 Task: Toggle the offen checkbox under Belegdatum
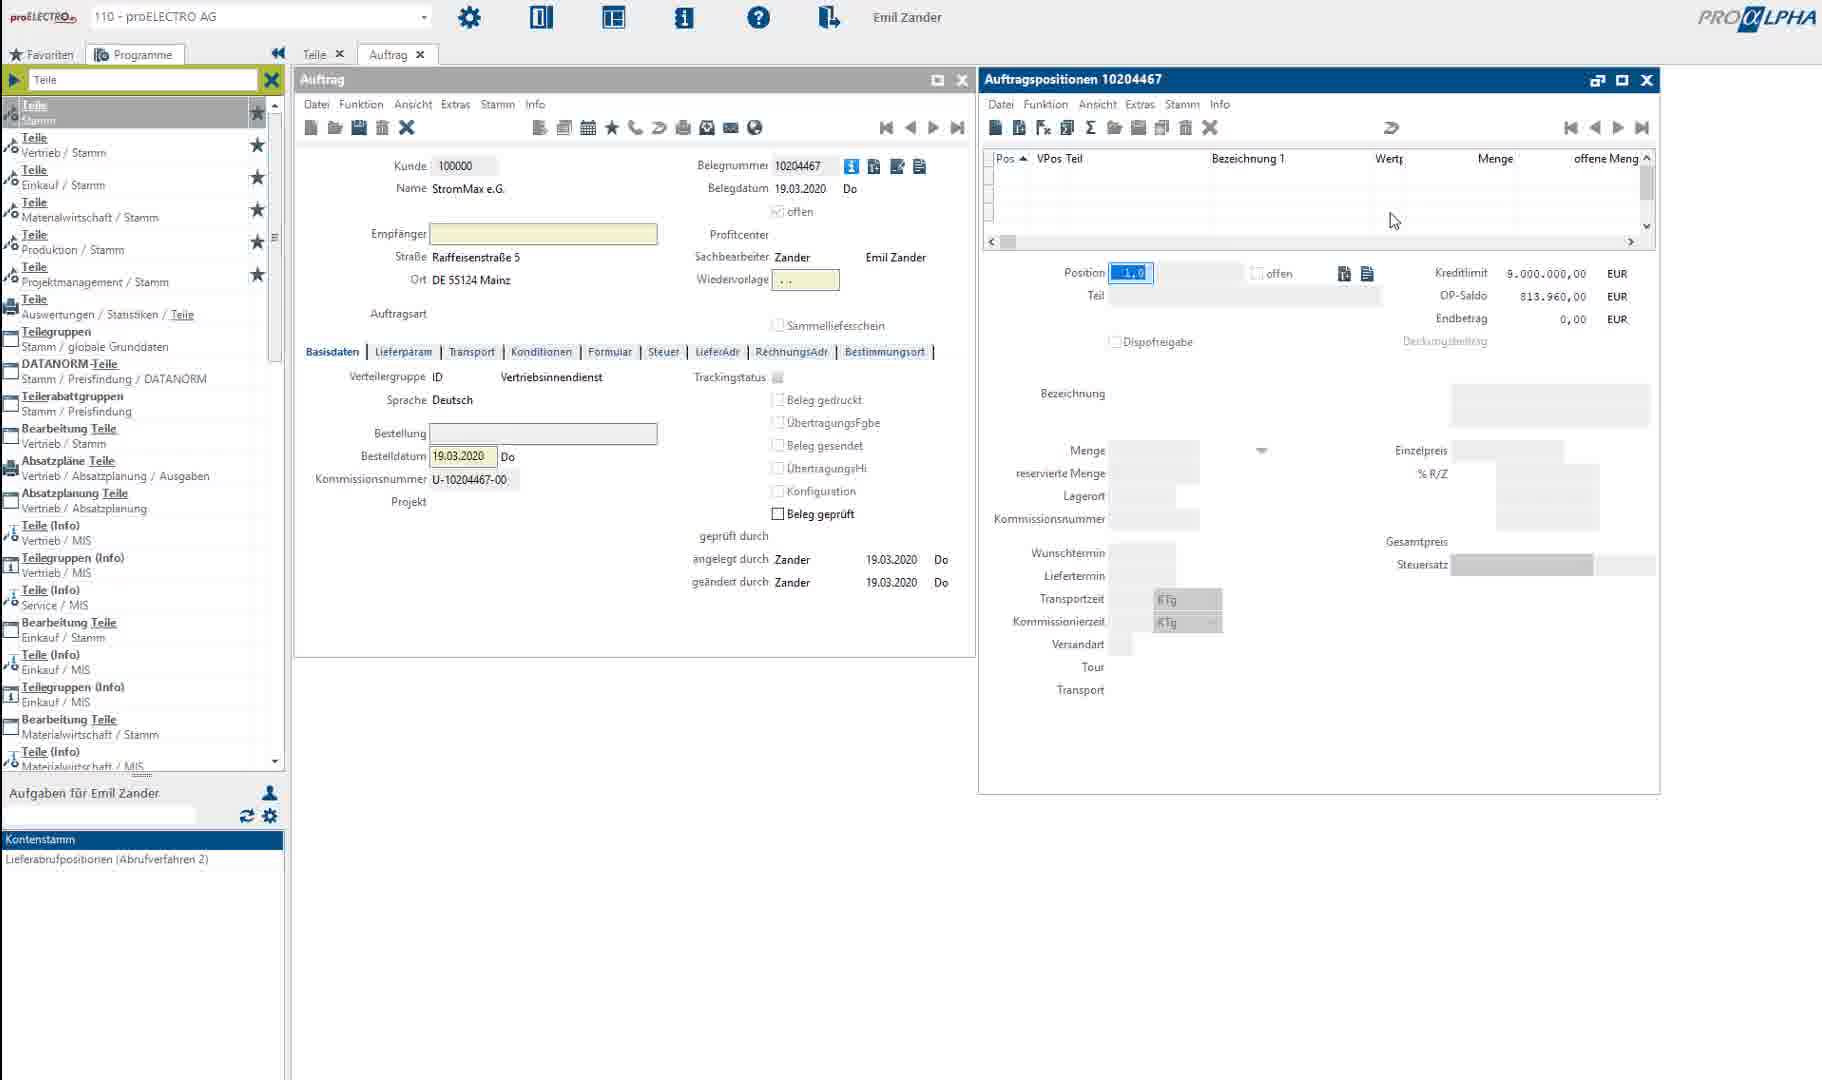(x=778, y=211)
